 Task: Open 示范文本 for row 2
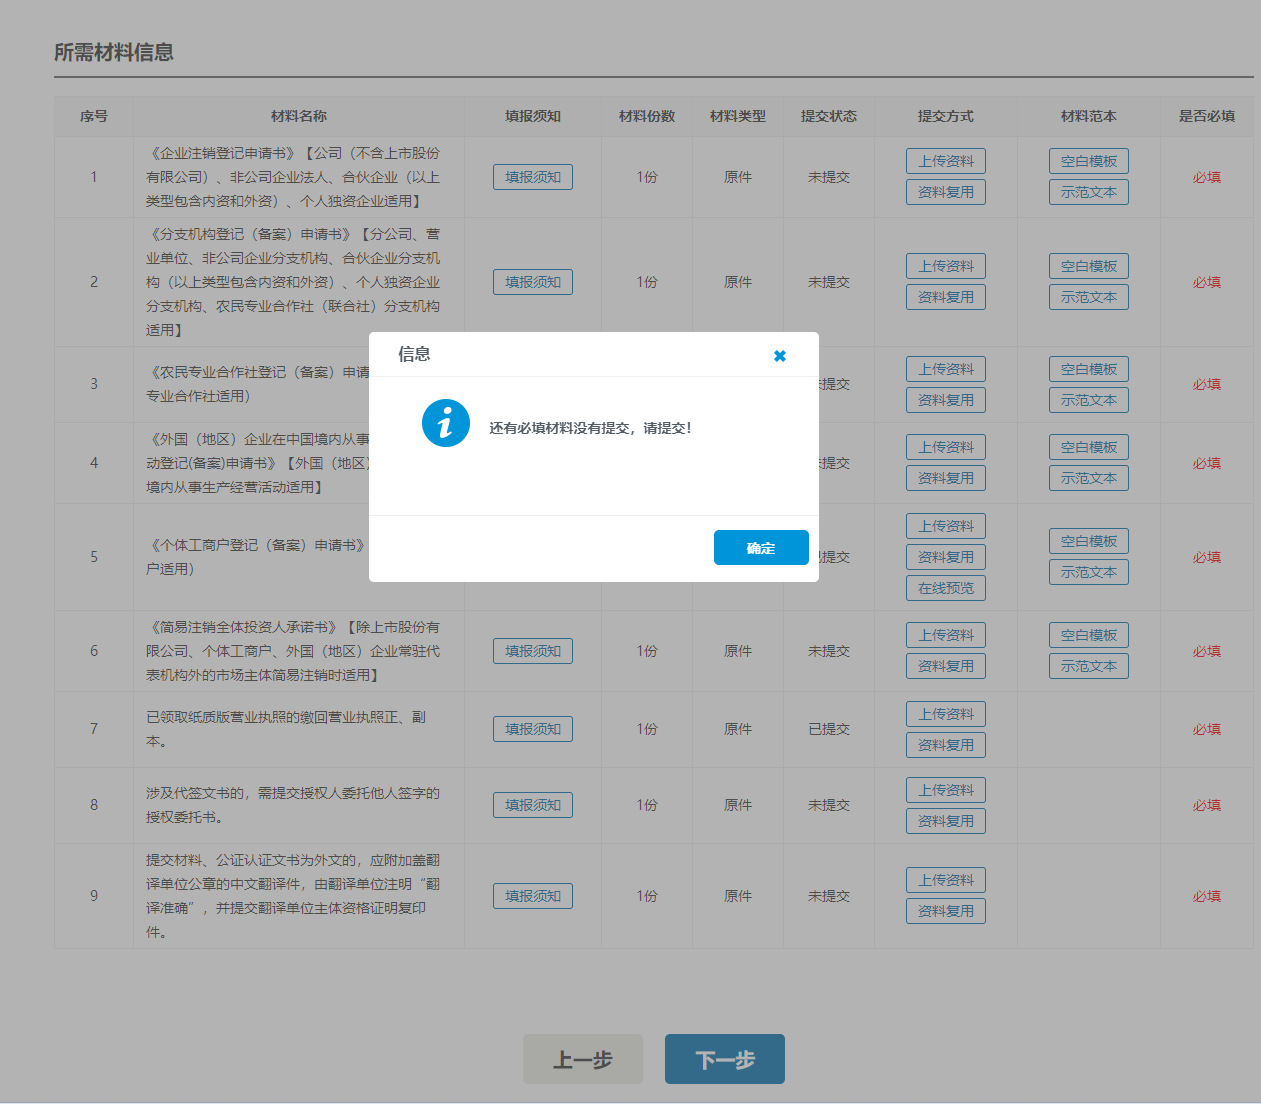click(x=1089, y=297)
